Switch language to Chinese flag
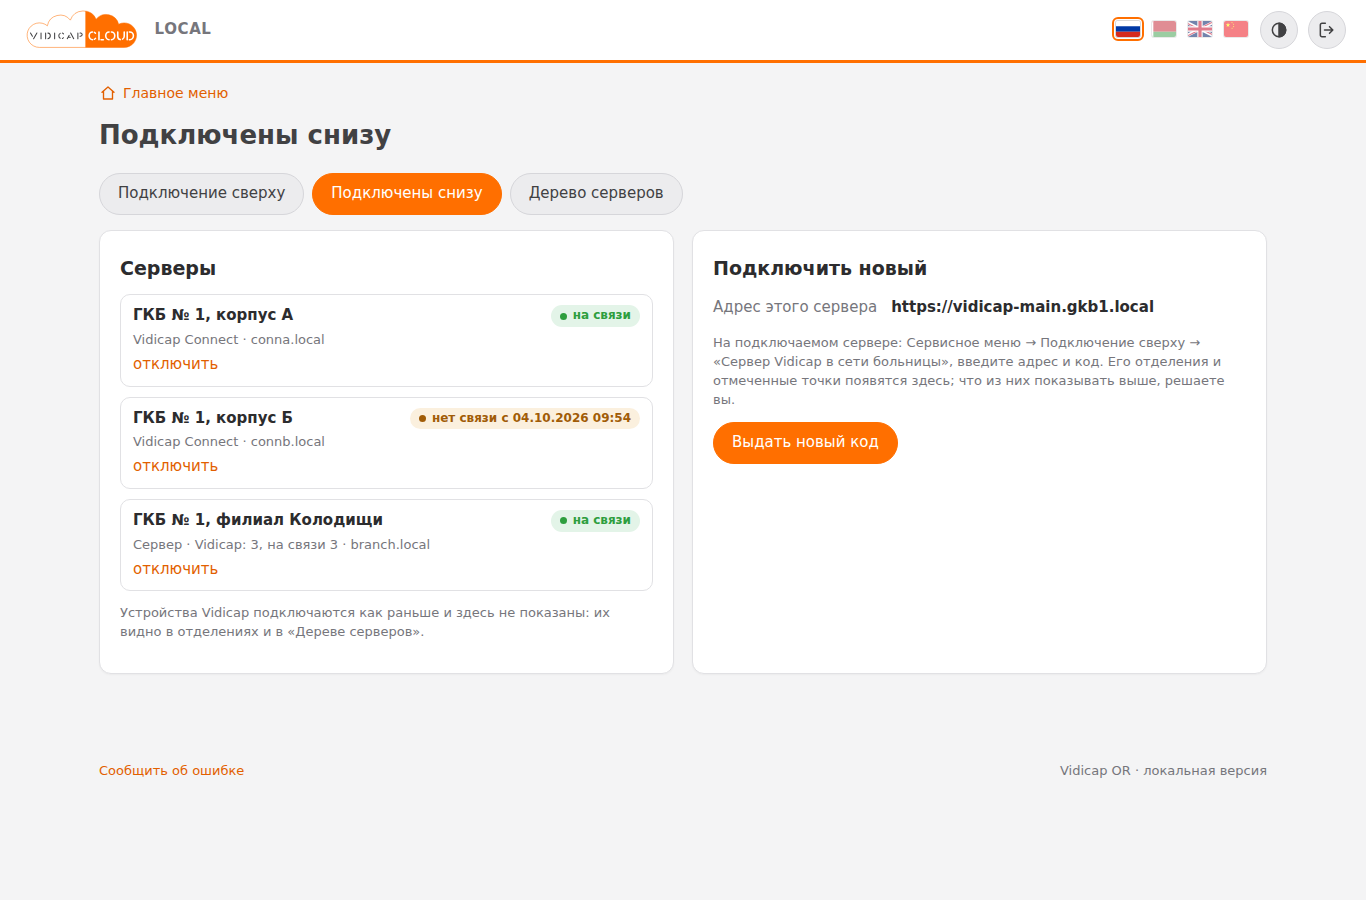The width and height of the screenshot is (1366, 900). click(x=1236, y=29)
